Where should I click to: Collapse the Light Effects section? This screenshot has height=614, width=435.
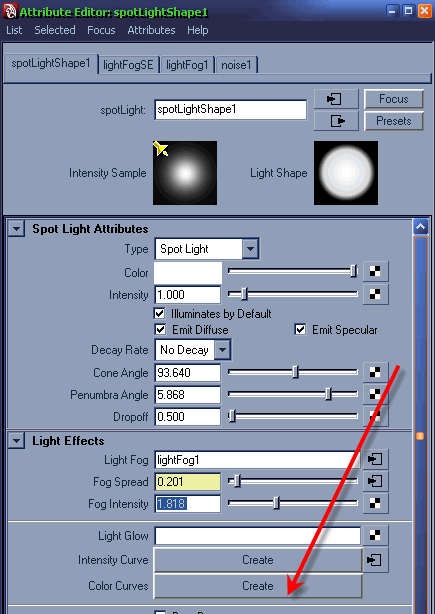[16, 441]
